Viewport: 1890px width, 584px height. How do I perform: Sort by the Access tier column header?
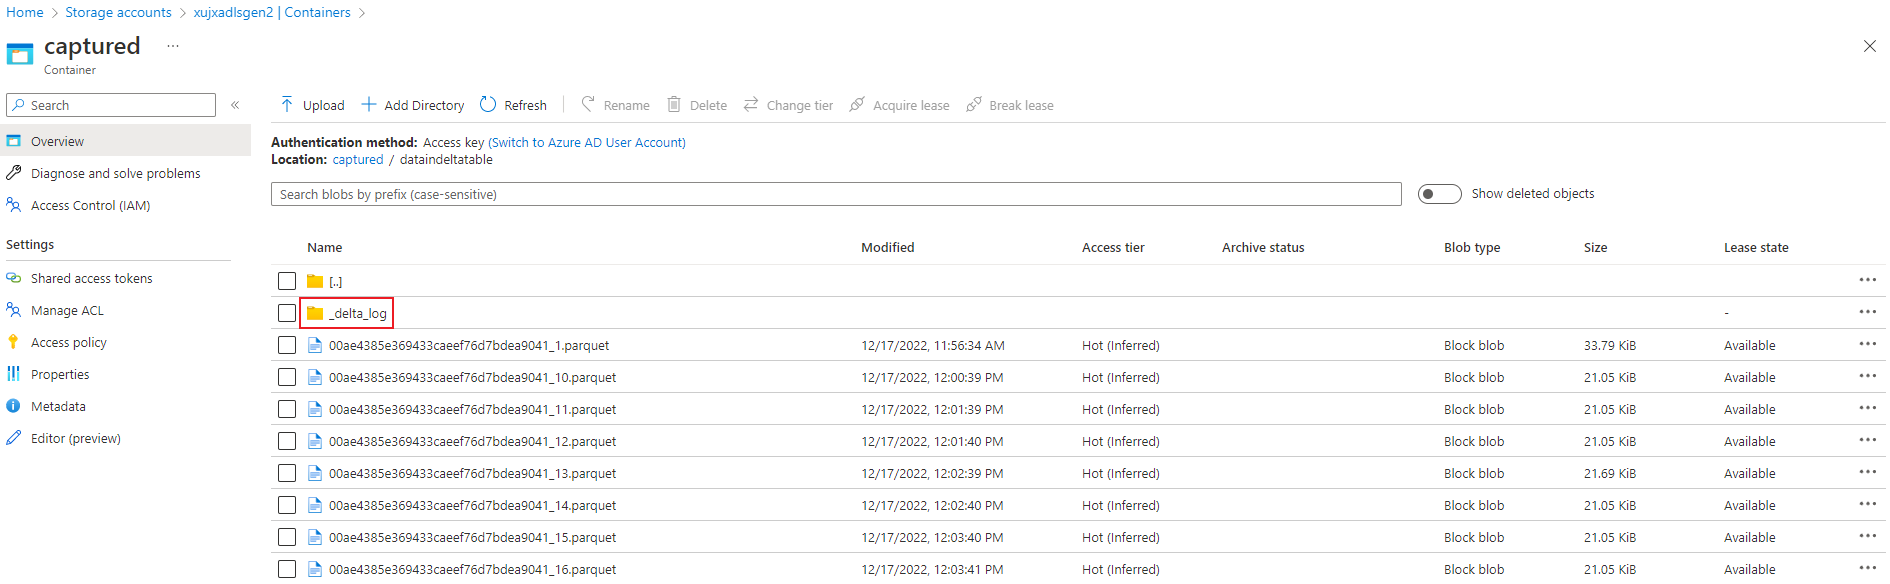[x=1113, y=247]
